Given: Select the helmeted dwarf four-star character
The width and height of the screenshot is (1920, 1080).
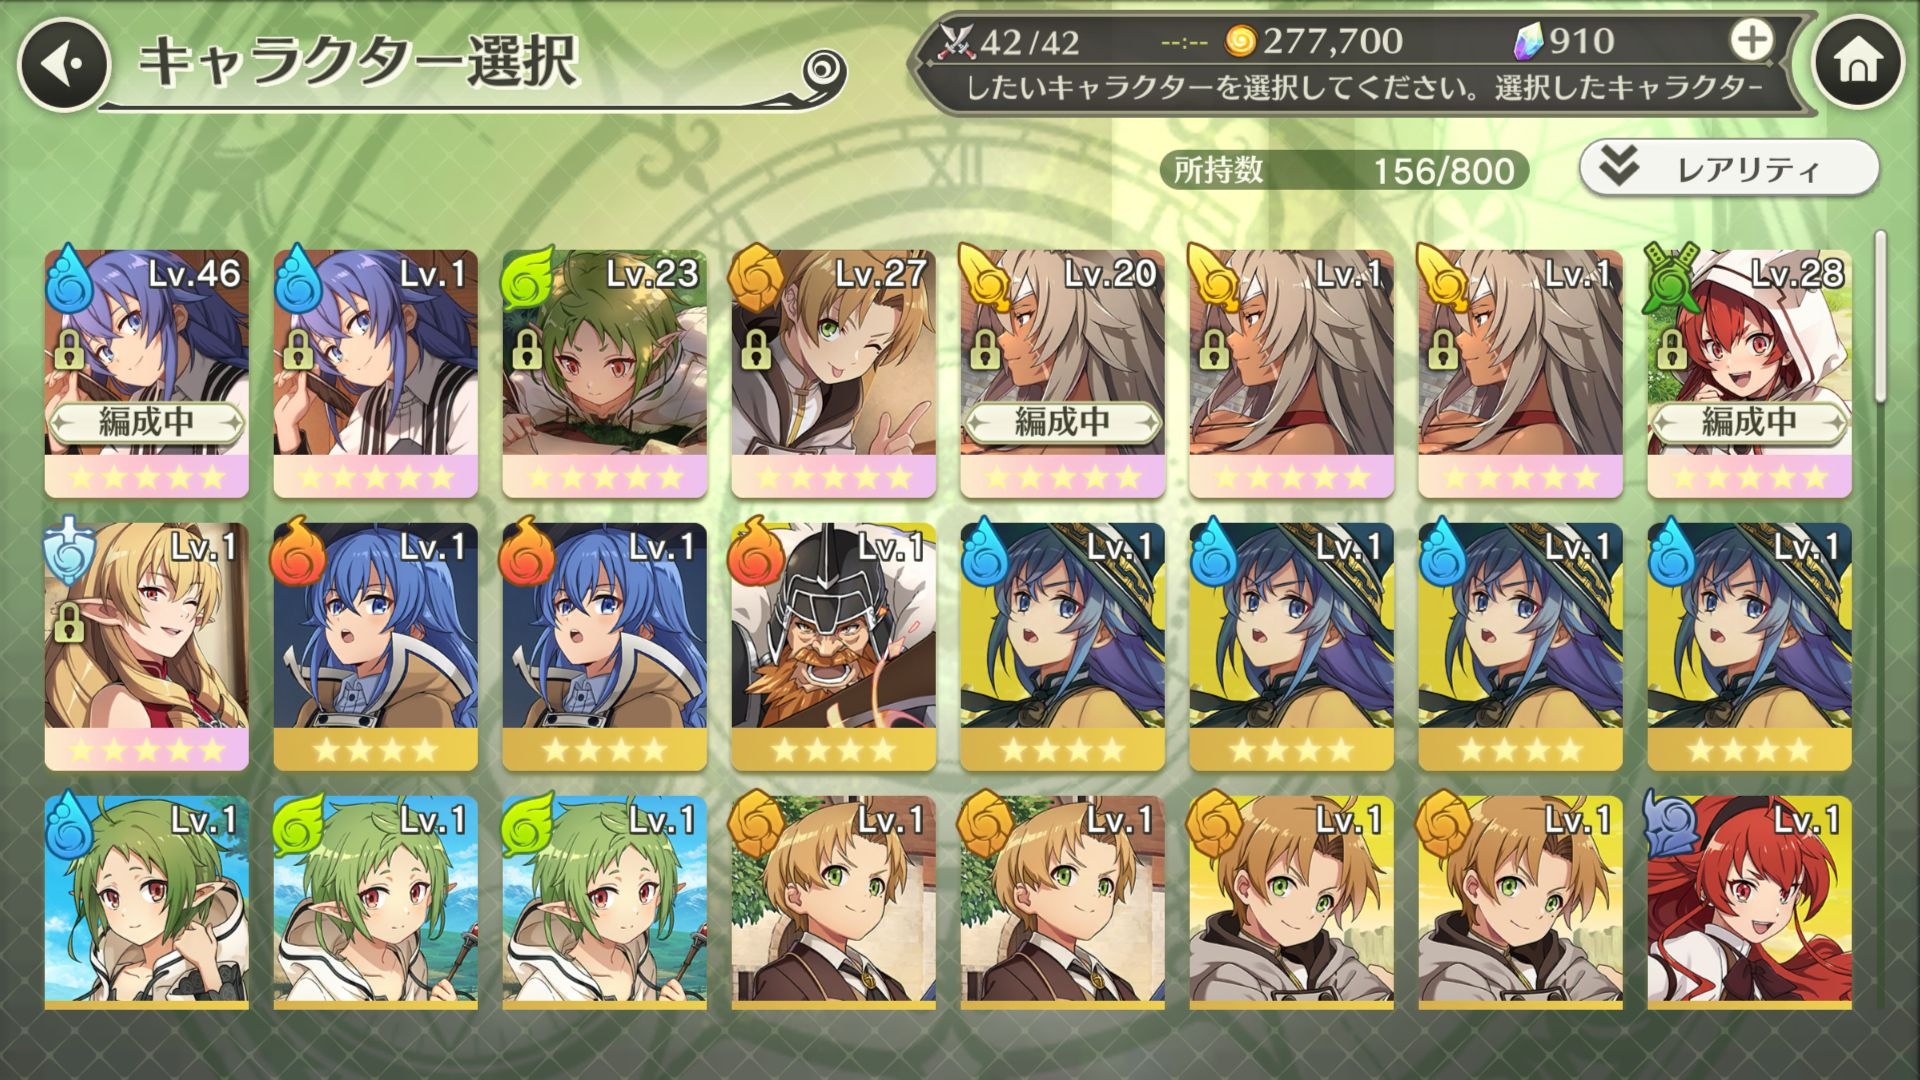Looking at the screenshot, I should [x=833, y=646].
